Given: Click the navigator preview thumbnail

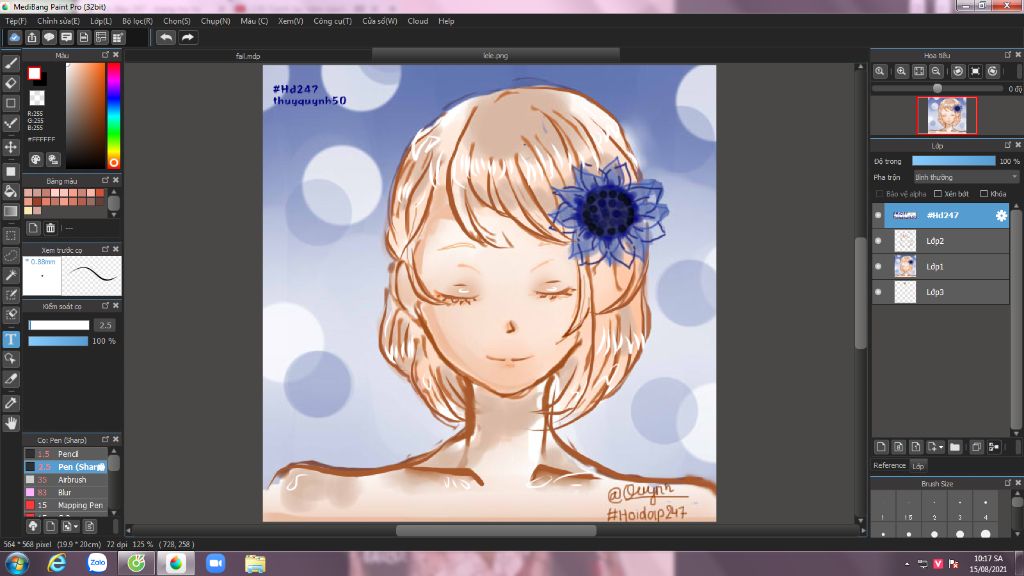Looking at the screenshot, I should click(947, 116).
